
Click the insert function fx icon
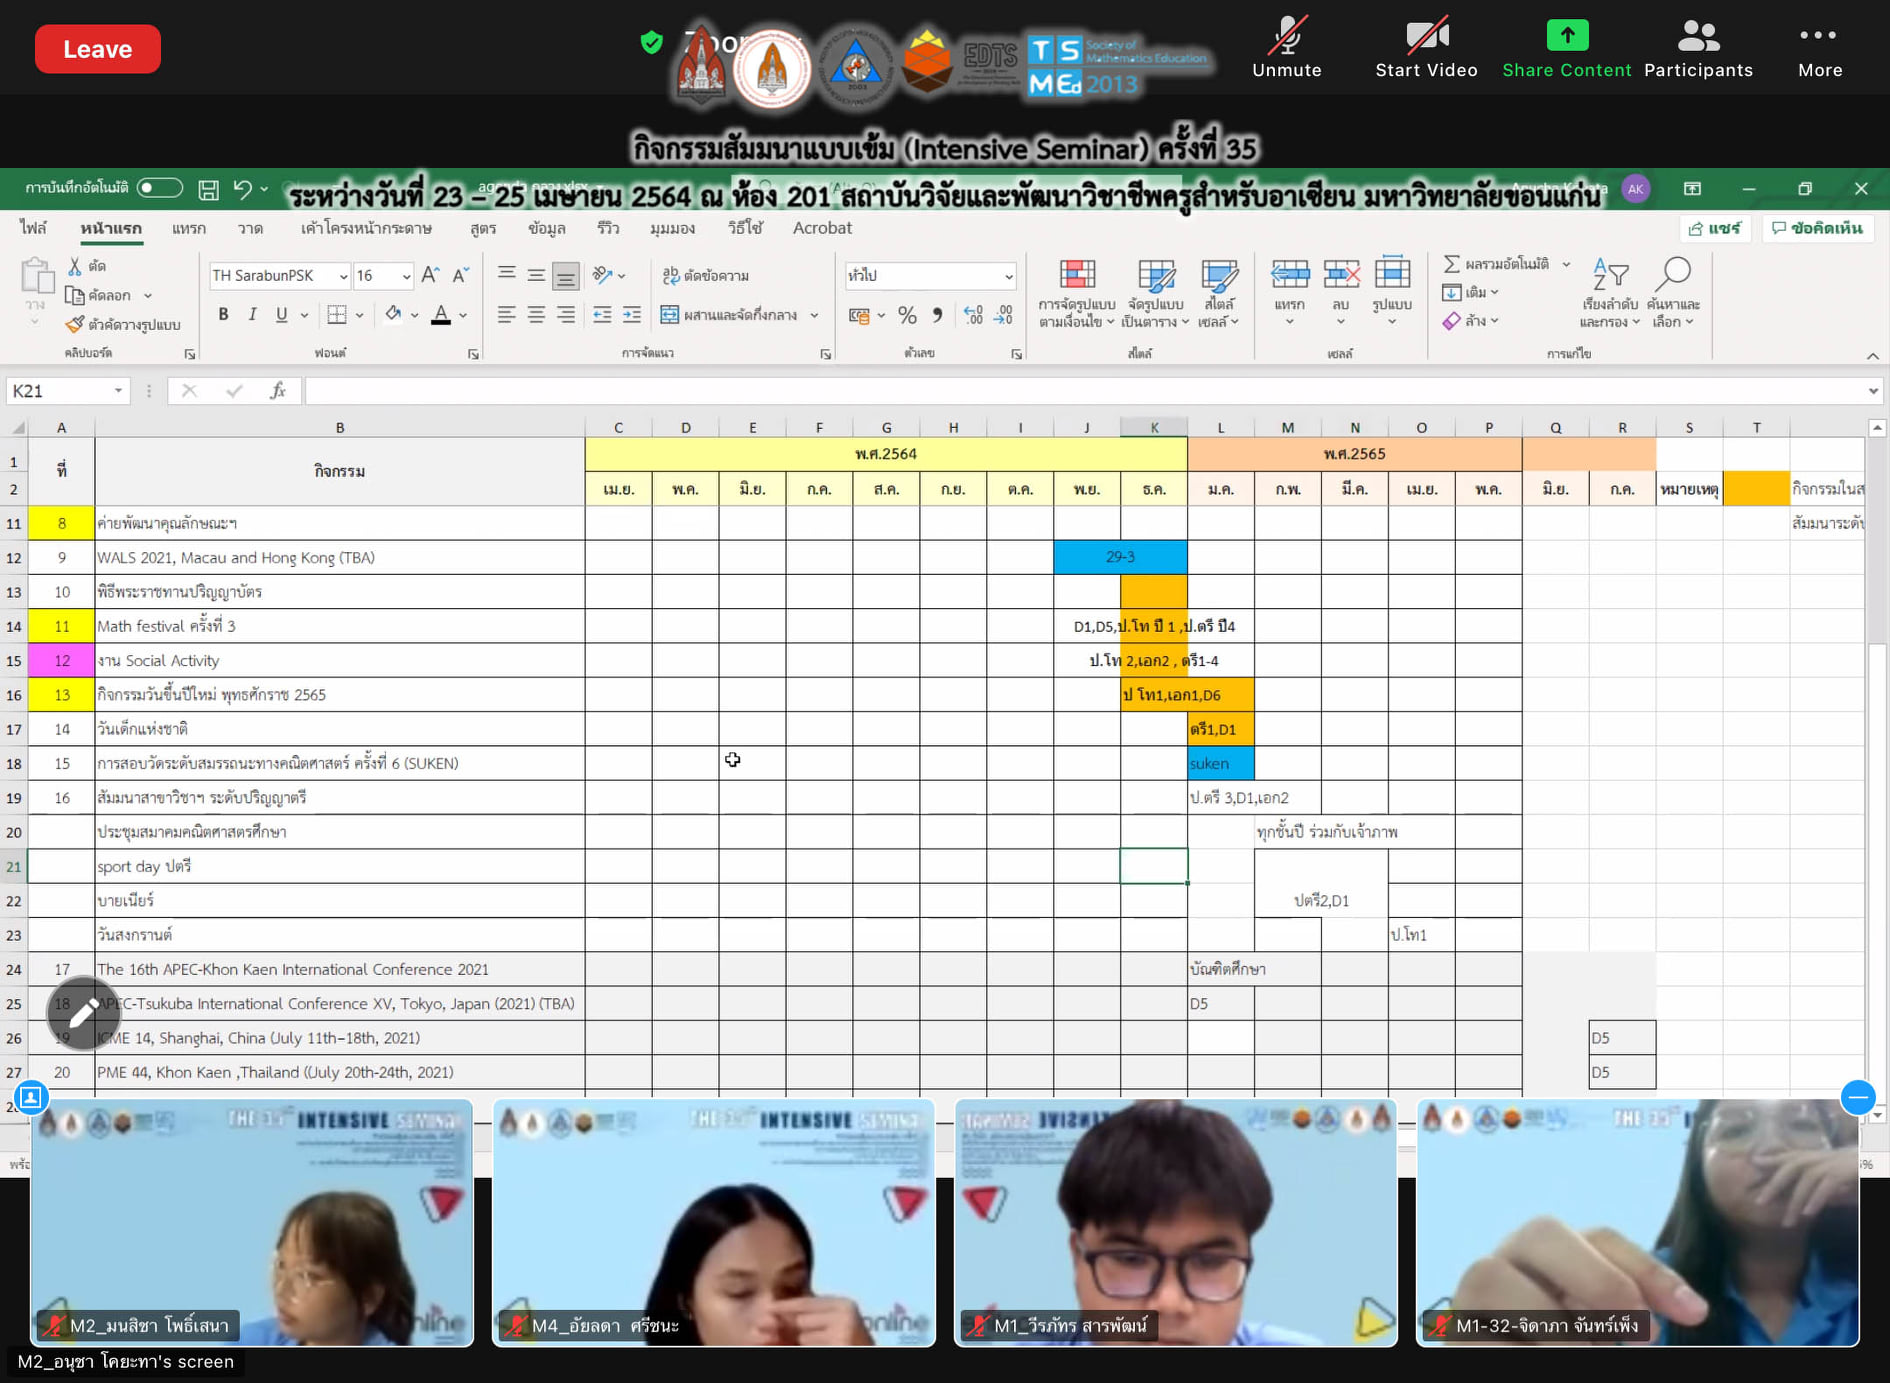(278, 391)
